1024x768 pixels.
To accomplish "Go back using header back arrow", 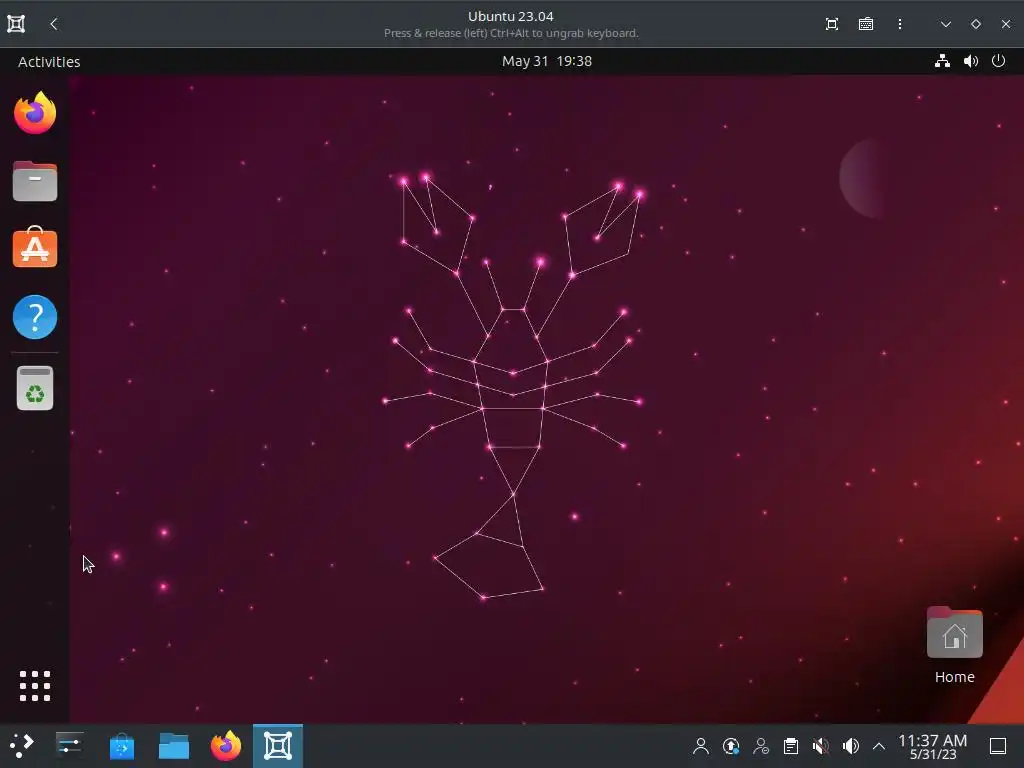I will point(54,24).
